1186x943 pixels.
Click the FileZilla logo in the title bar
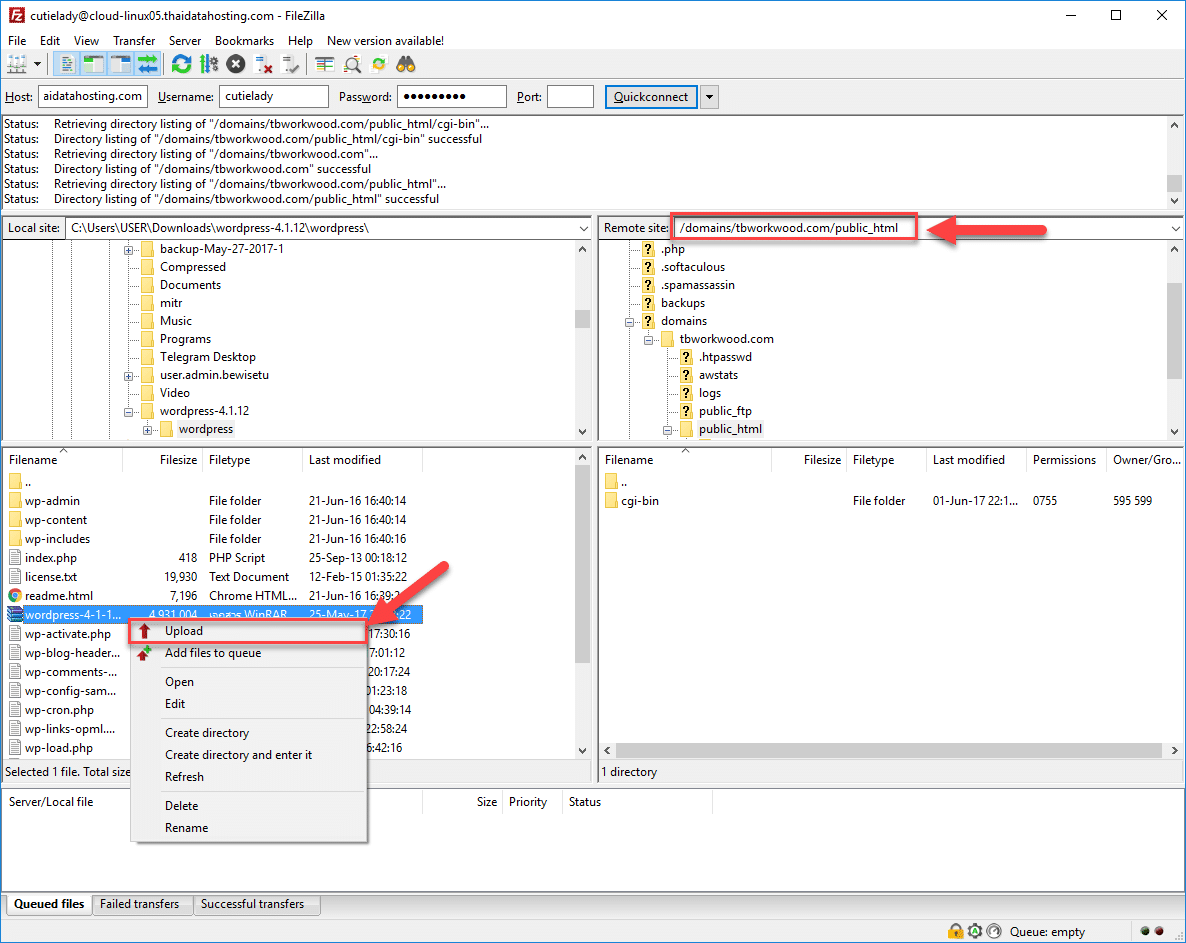tap(16, 15)
